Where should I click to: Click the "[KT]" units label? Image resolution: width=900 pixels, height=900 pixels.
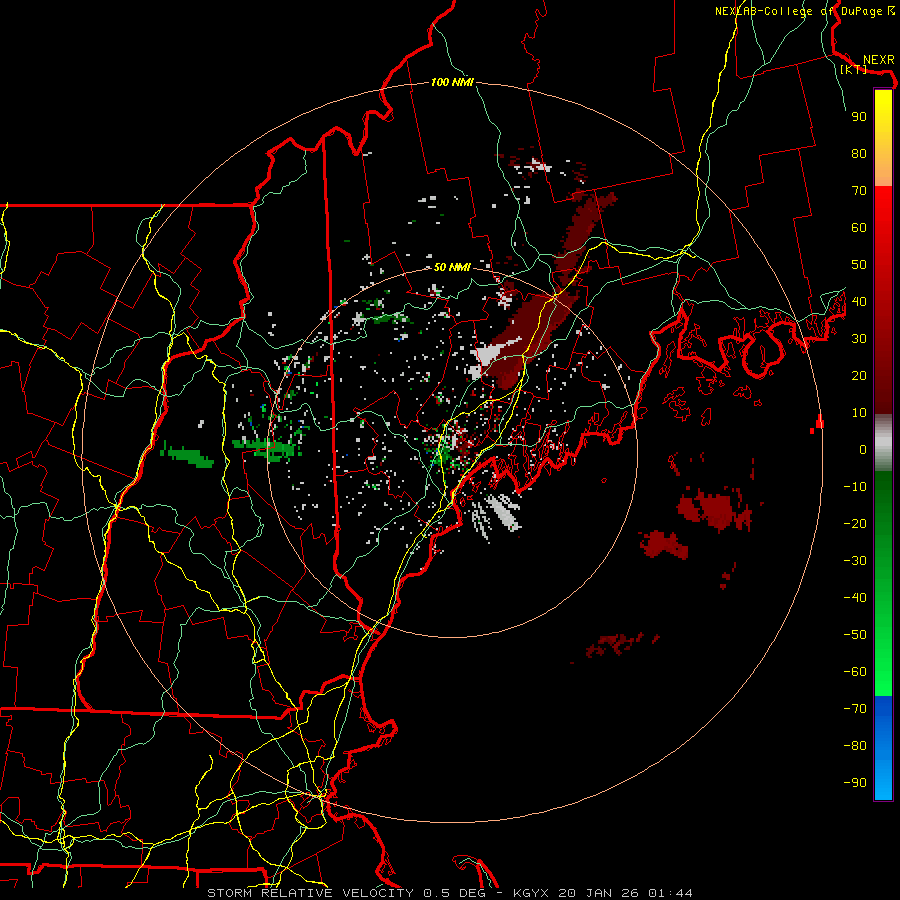854,69
